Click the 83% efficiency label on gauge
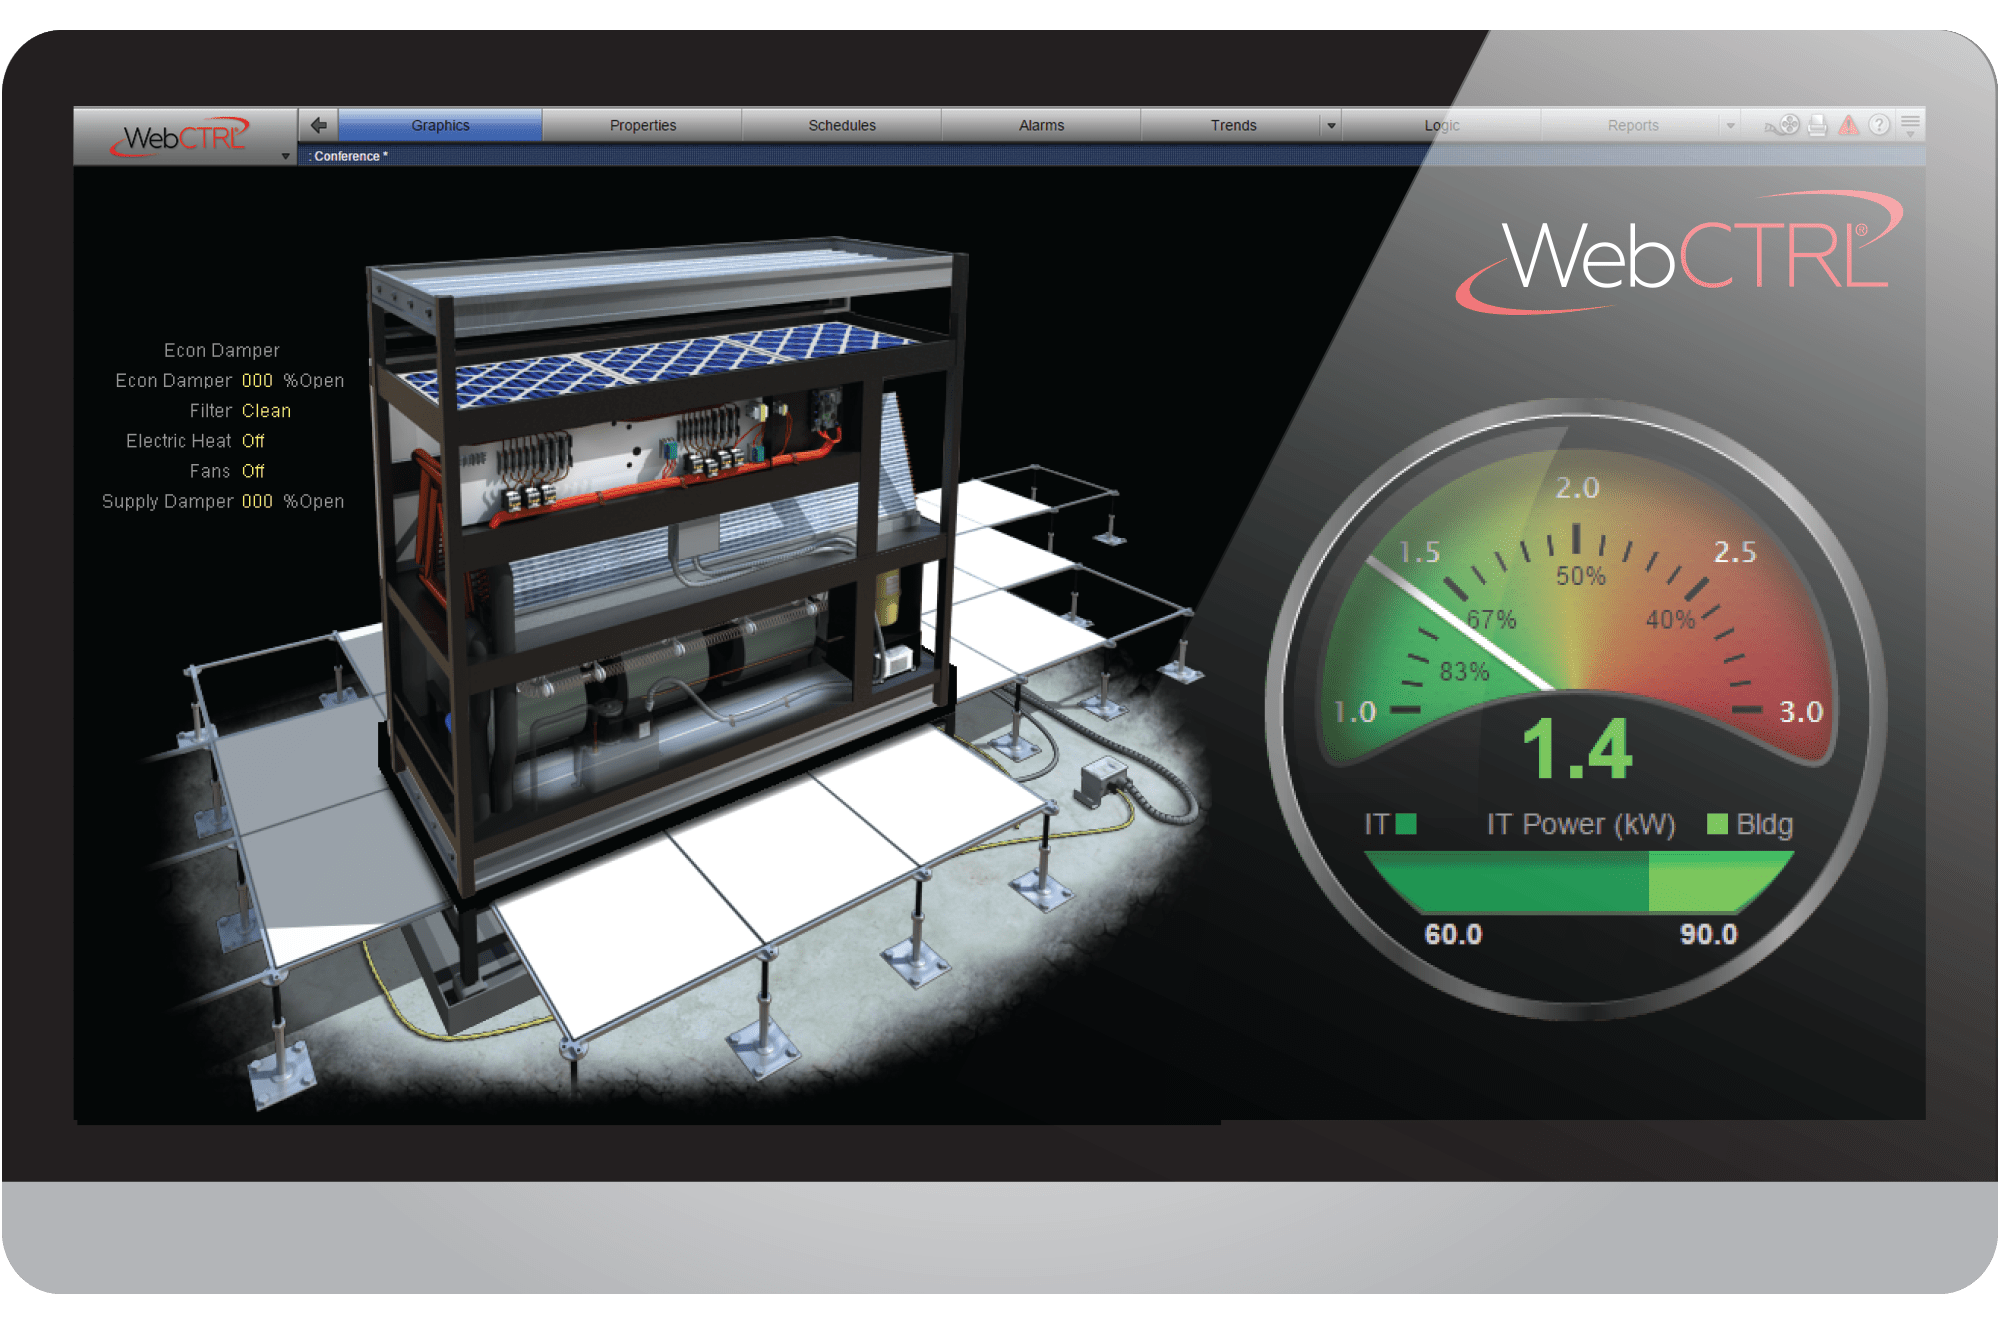The width and height of the screenshot is (2000, 1333). pos(1464,672)
